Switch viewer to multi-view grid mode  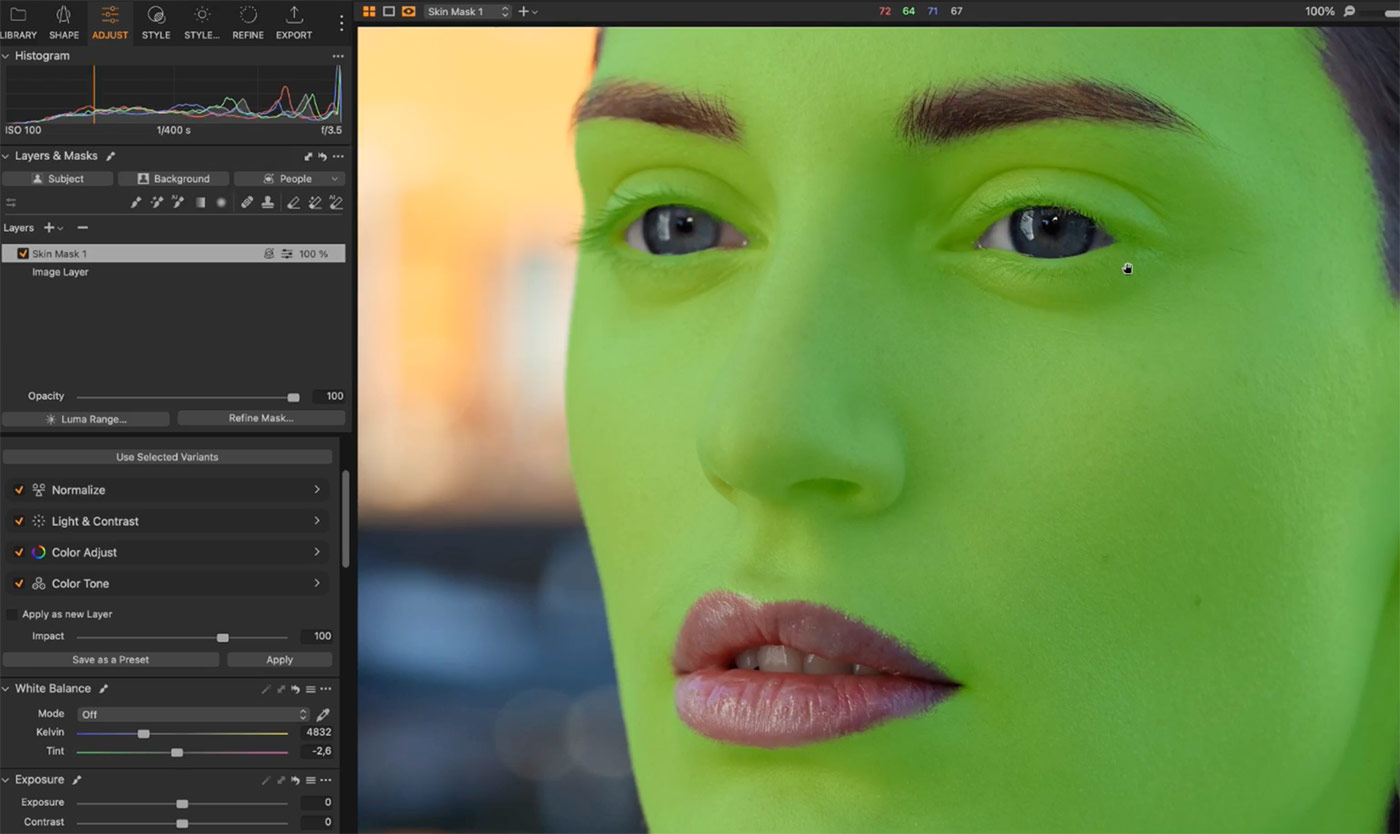[x=369, y=11]
